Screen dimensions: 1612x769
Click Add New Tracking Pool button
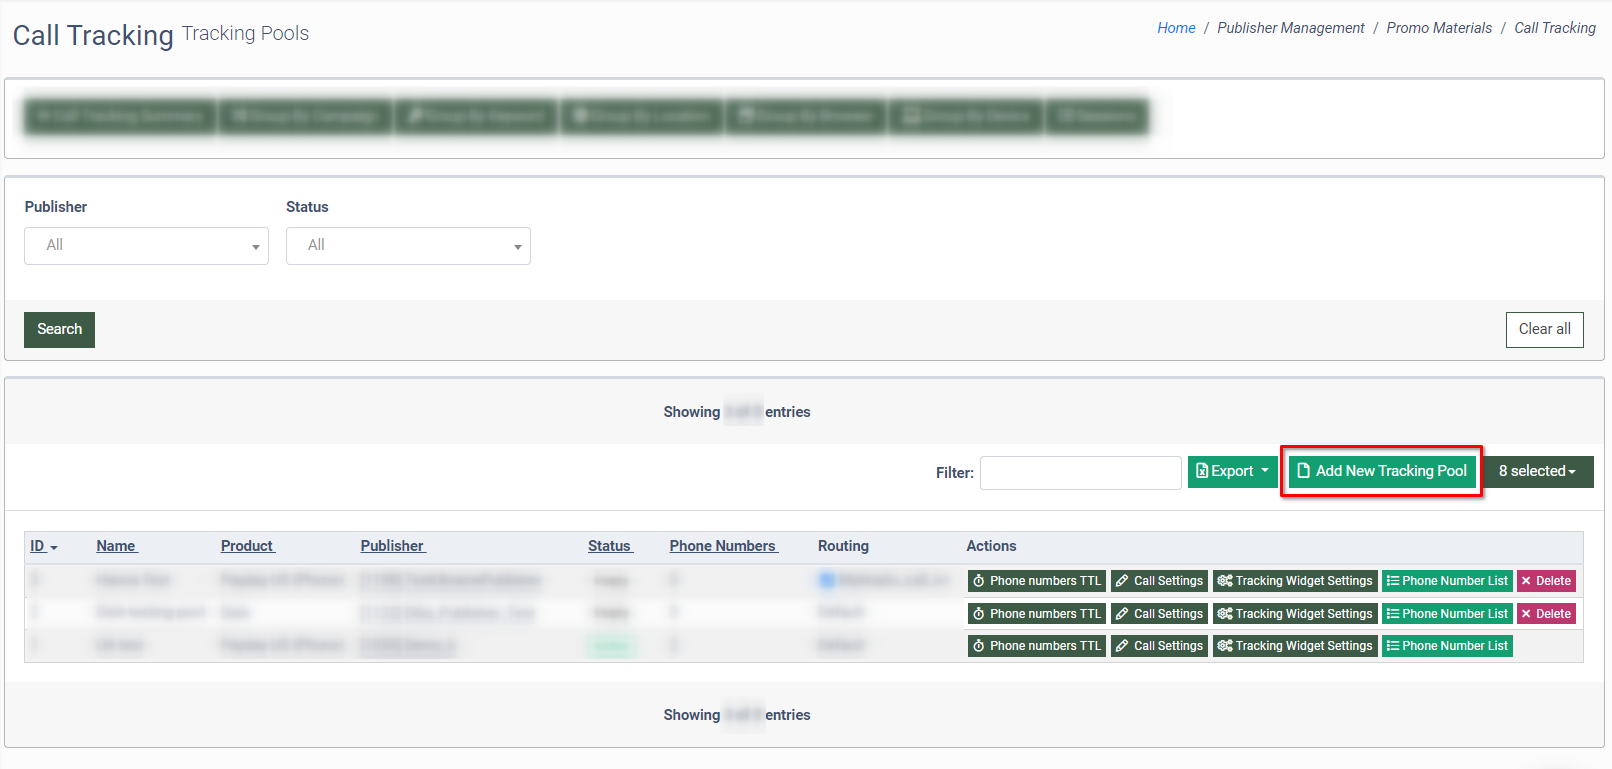(x=1381, y=471)
